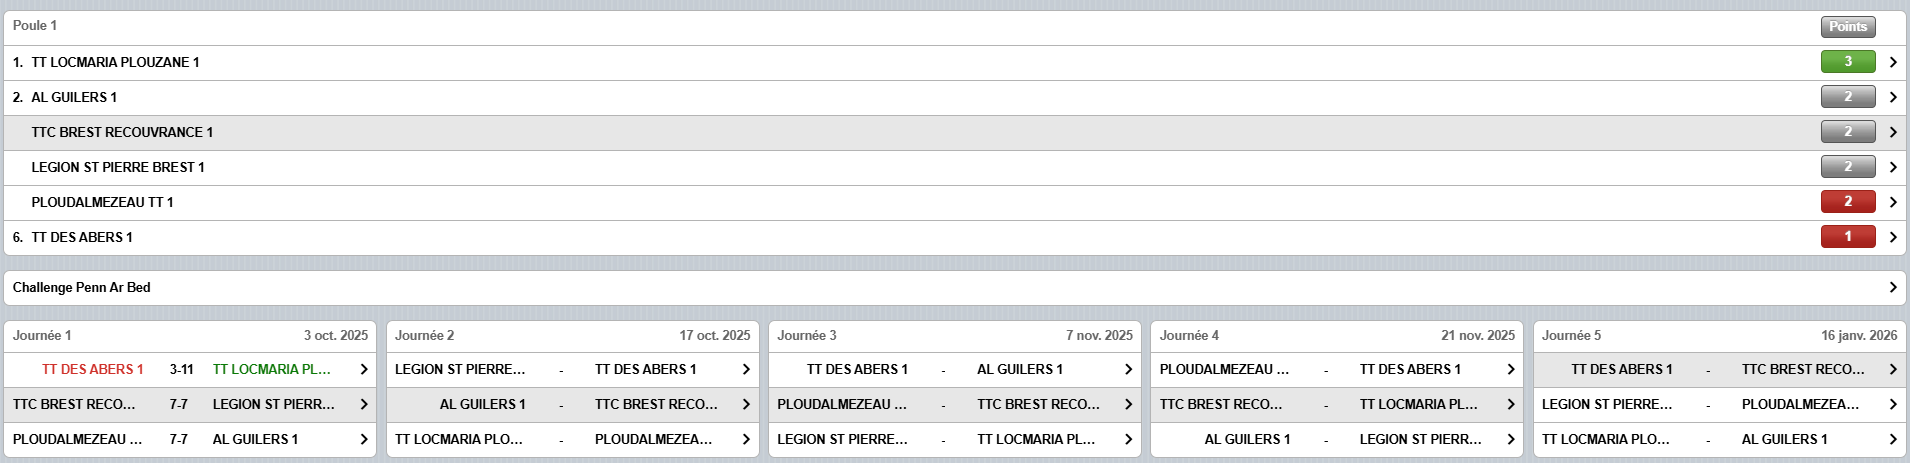The height and width of the screenshot is (463, 1910).
Task: Select the Journée 3 header
Action: [x=954, y=336]
